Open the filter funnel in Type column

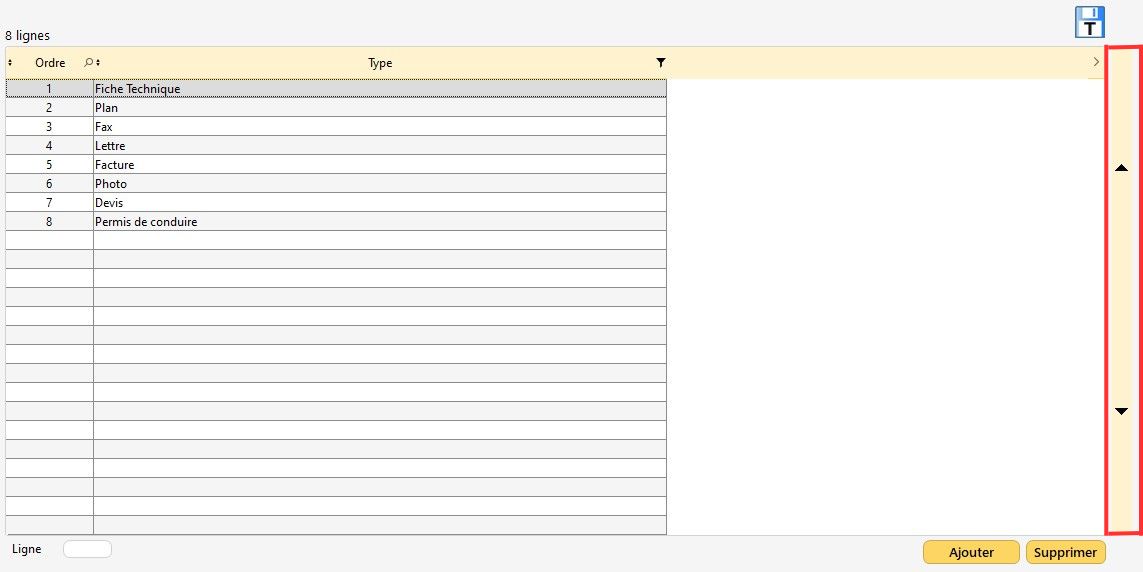coord(660,63)
